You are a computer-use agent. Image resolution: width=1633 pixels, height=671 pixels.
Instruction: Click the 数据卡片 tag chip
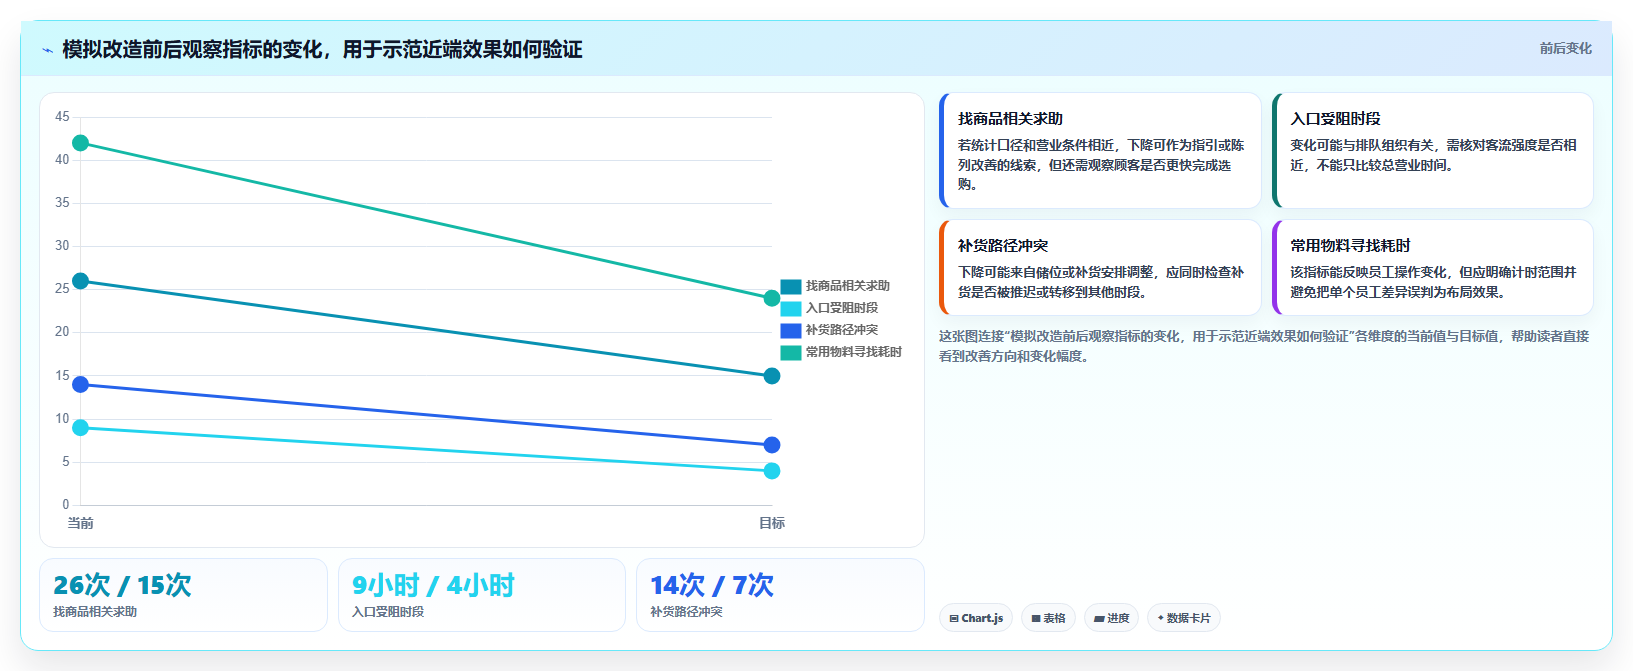(1184, 618)
